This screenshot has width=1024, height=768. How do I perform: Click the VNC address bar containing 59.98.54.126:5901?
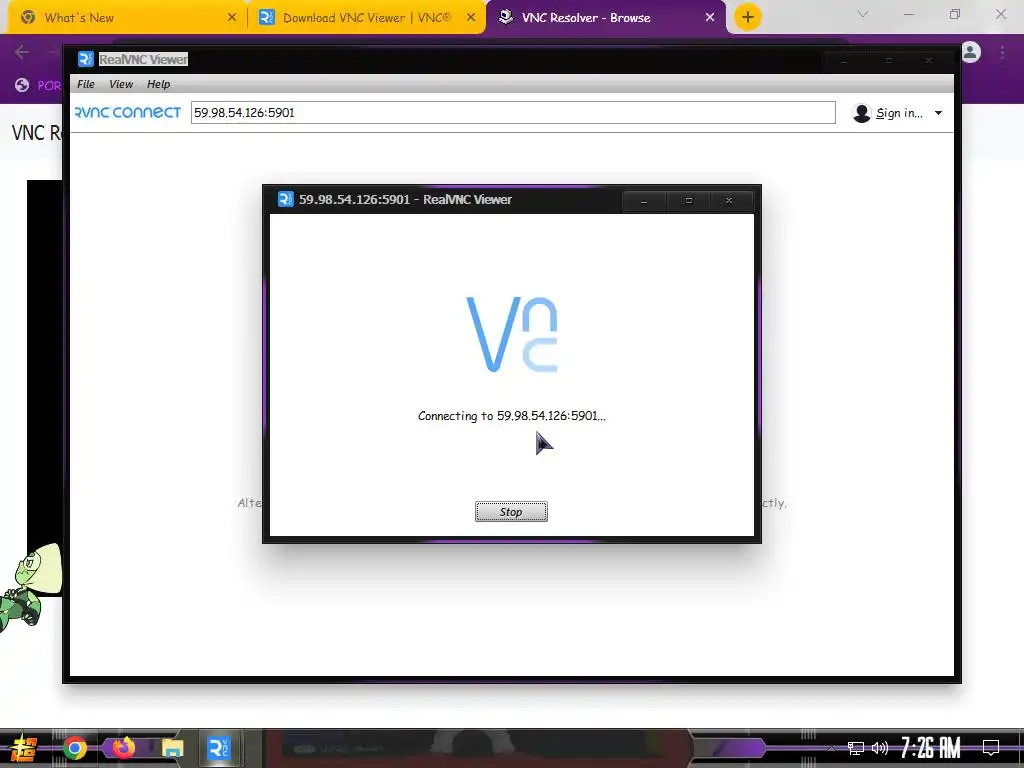click(513, 112)
